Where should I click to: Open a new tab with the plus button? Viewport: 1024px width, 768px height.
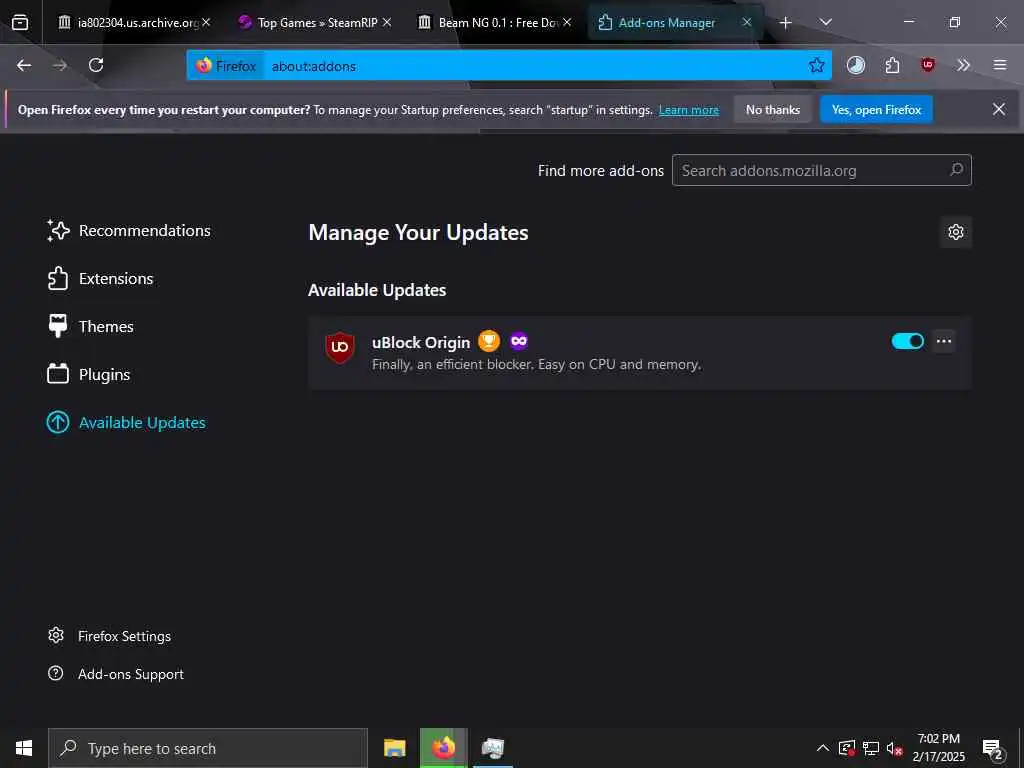click(786, 23)
